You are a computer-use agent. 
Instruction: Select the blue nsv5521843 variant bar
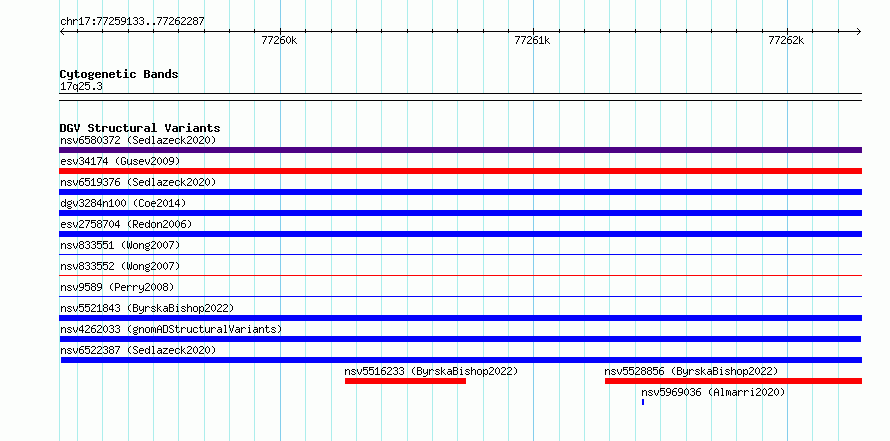click(460, 318)
